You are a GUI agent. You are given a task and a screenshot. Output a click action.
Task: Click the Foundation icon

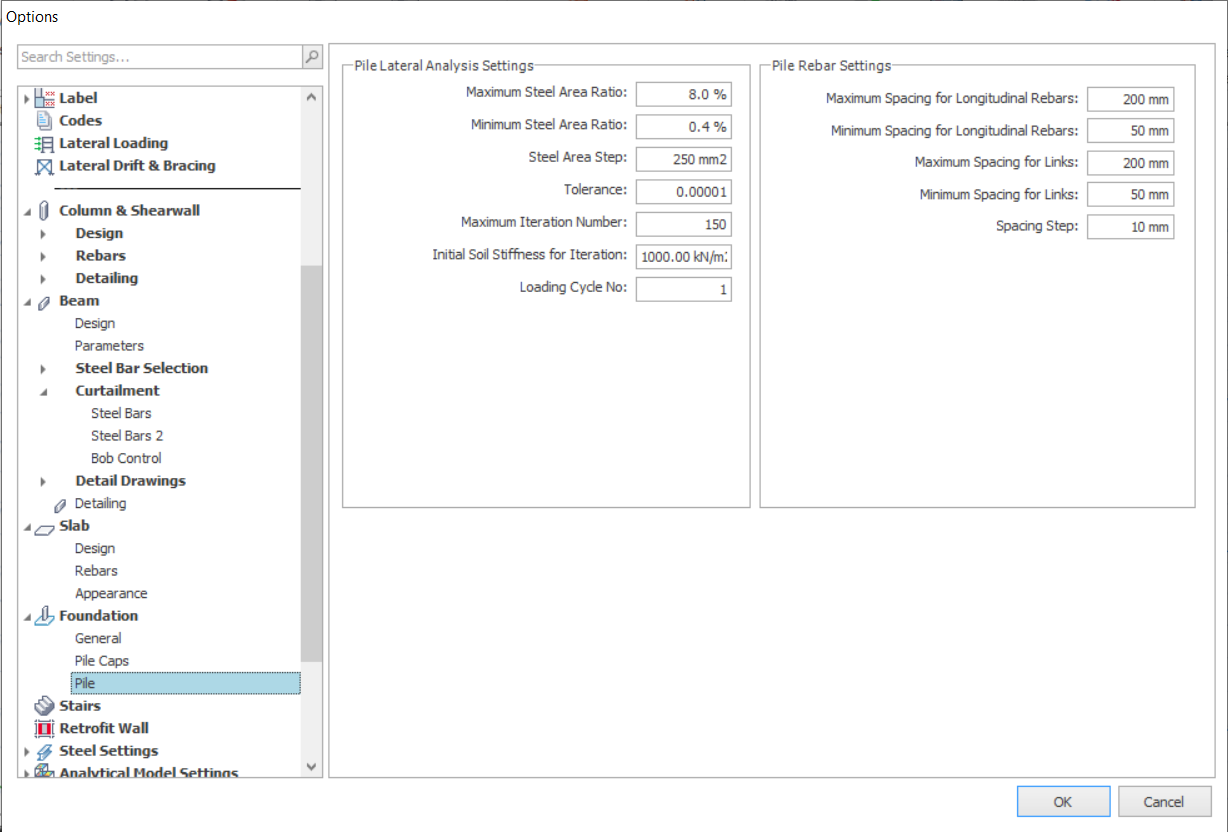[44, 616]
